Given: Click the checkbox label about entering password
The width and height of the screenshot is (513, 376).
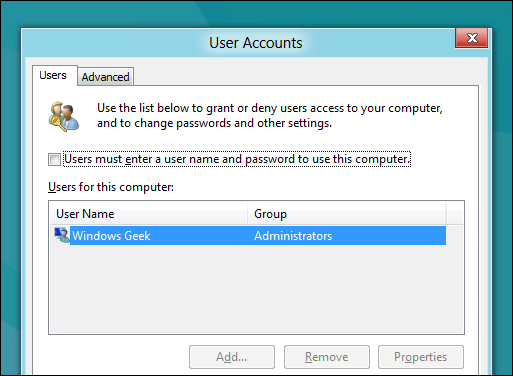Looking at the screenshot, I should tap(237, 159).
